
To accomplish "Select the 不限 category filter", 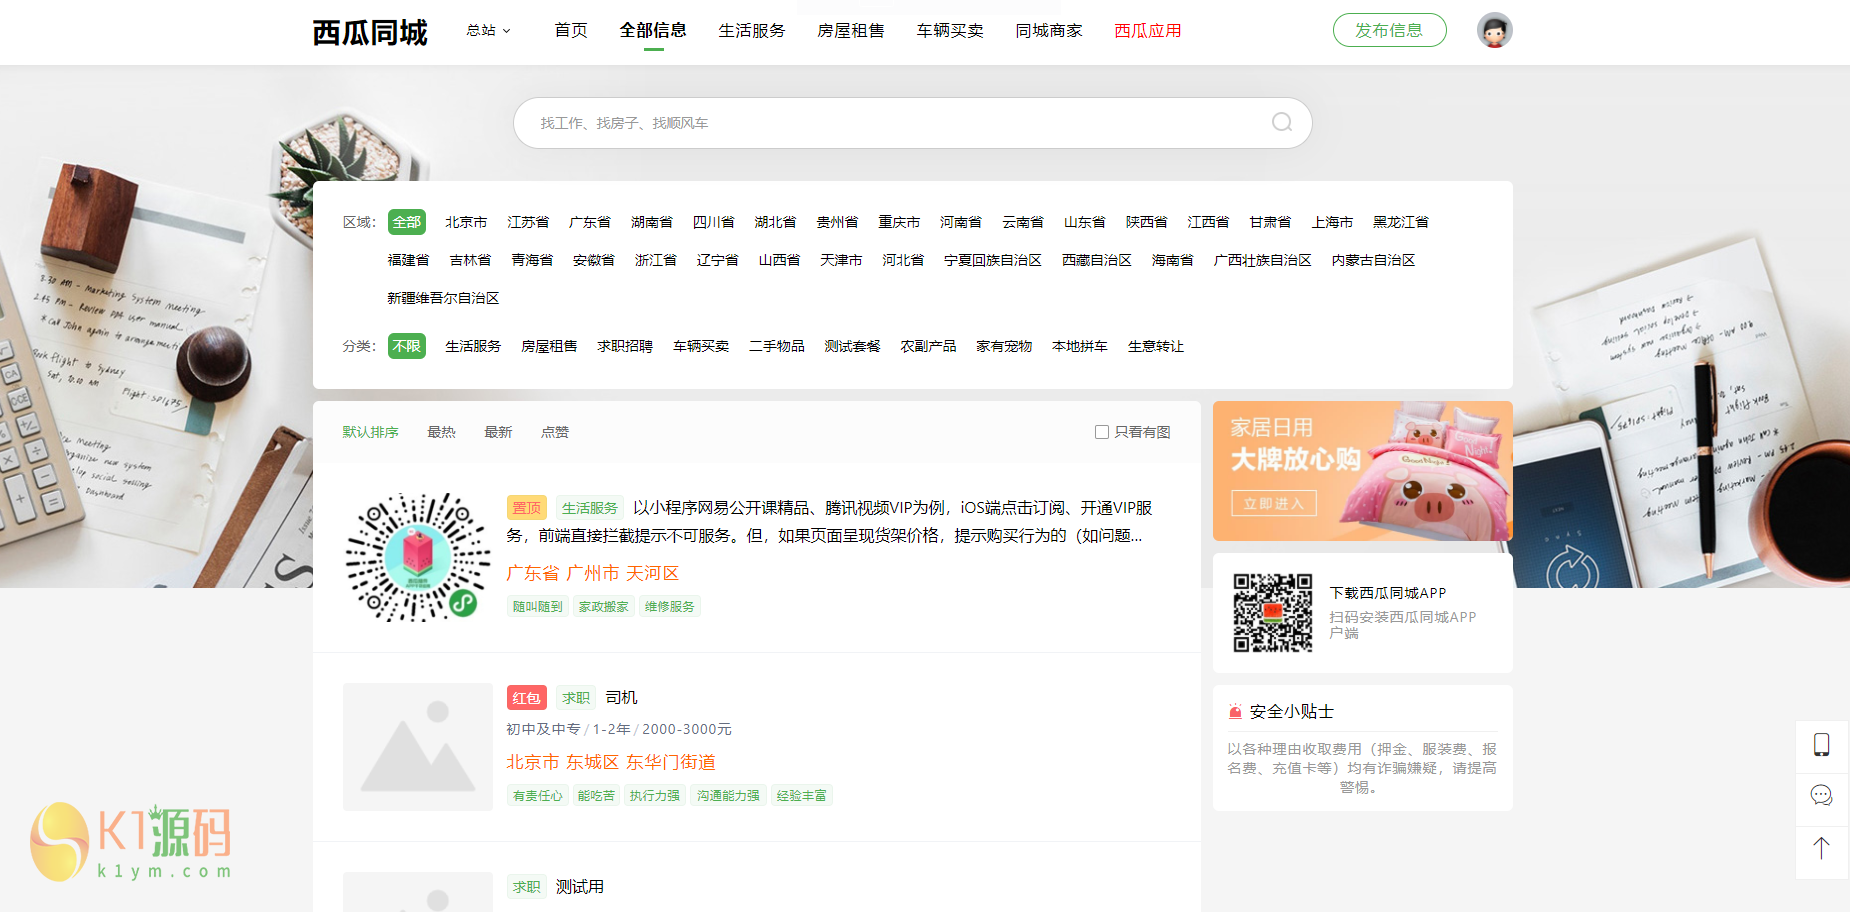I will point(406,346).
